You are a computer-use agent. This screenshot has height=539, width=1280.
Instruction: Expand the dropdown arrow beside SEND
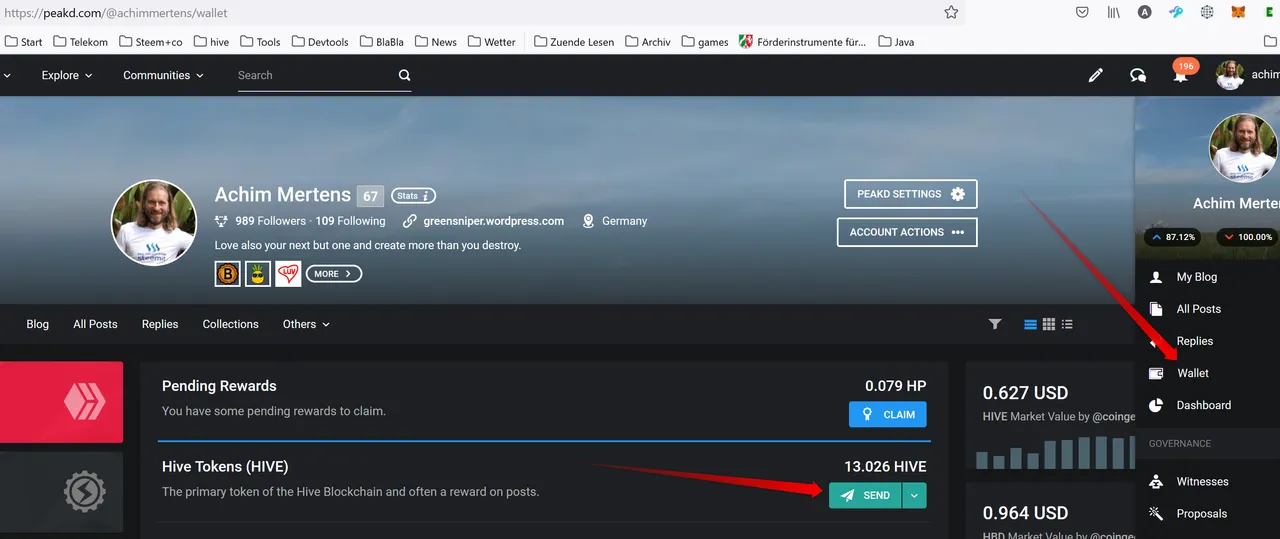tap(915, 495)
